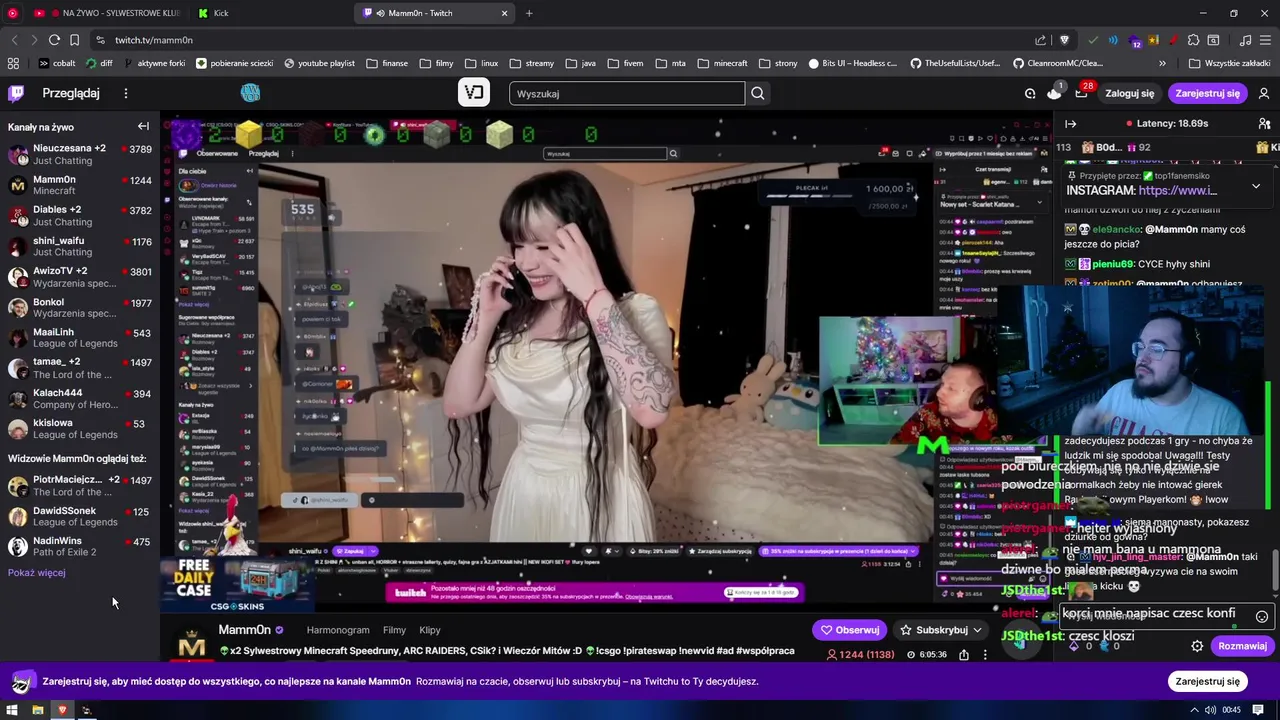Collapse the chat panel arrow
The height and width of the screenshot is (720, 1280).
(x=1070, y=124)
